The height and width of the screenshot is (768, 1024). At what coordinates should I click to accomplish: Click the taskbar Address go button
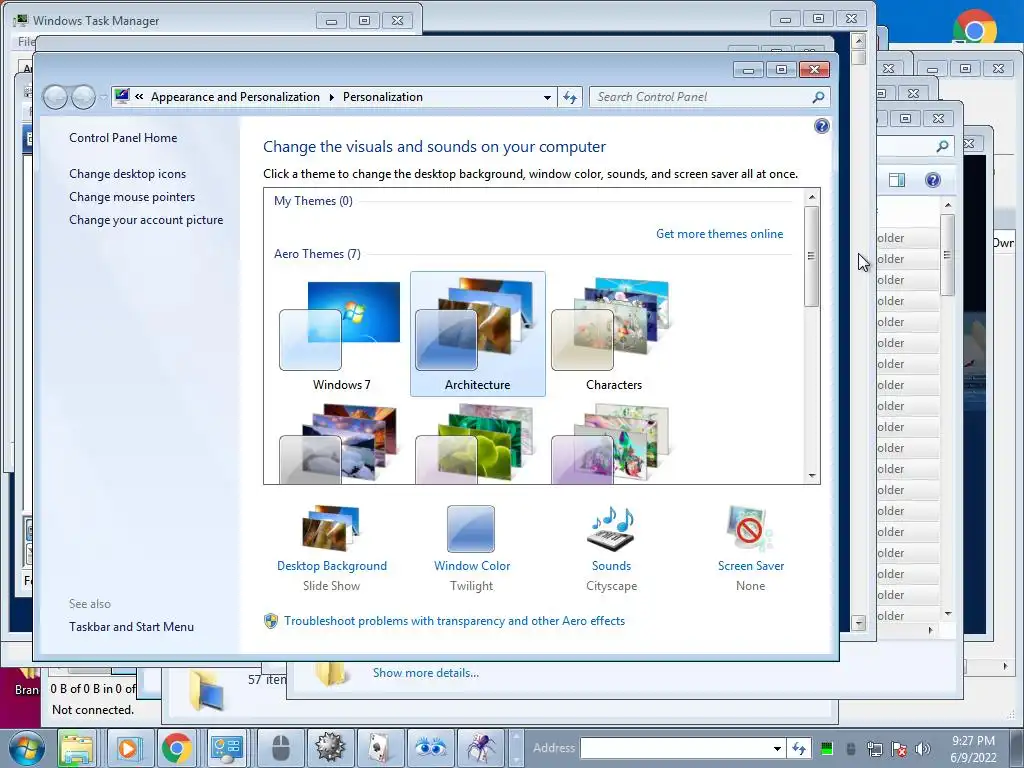(x=799, y=748)
